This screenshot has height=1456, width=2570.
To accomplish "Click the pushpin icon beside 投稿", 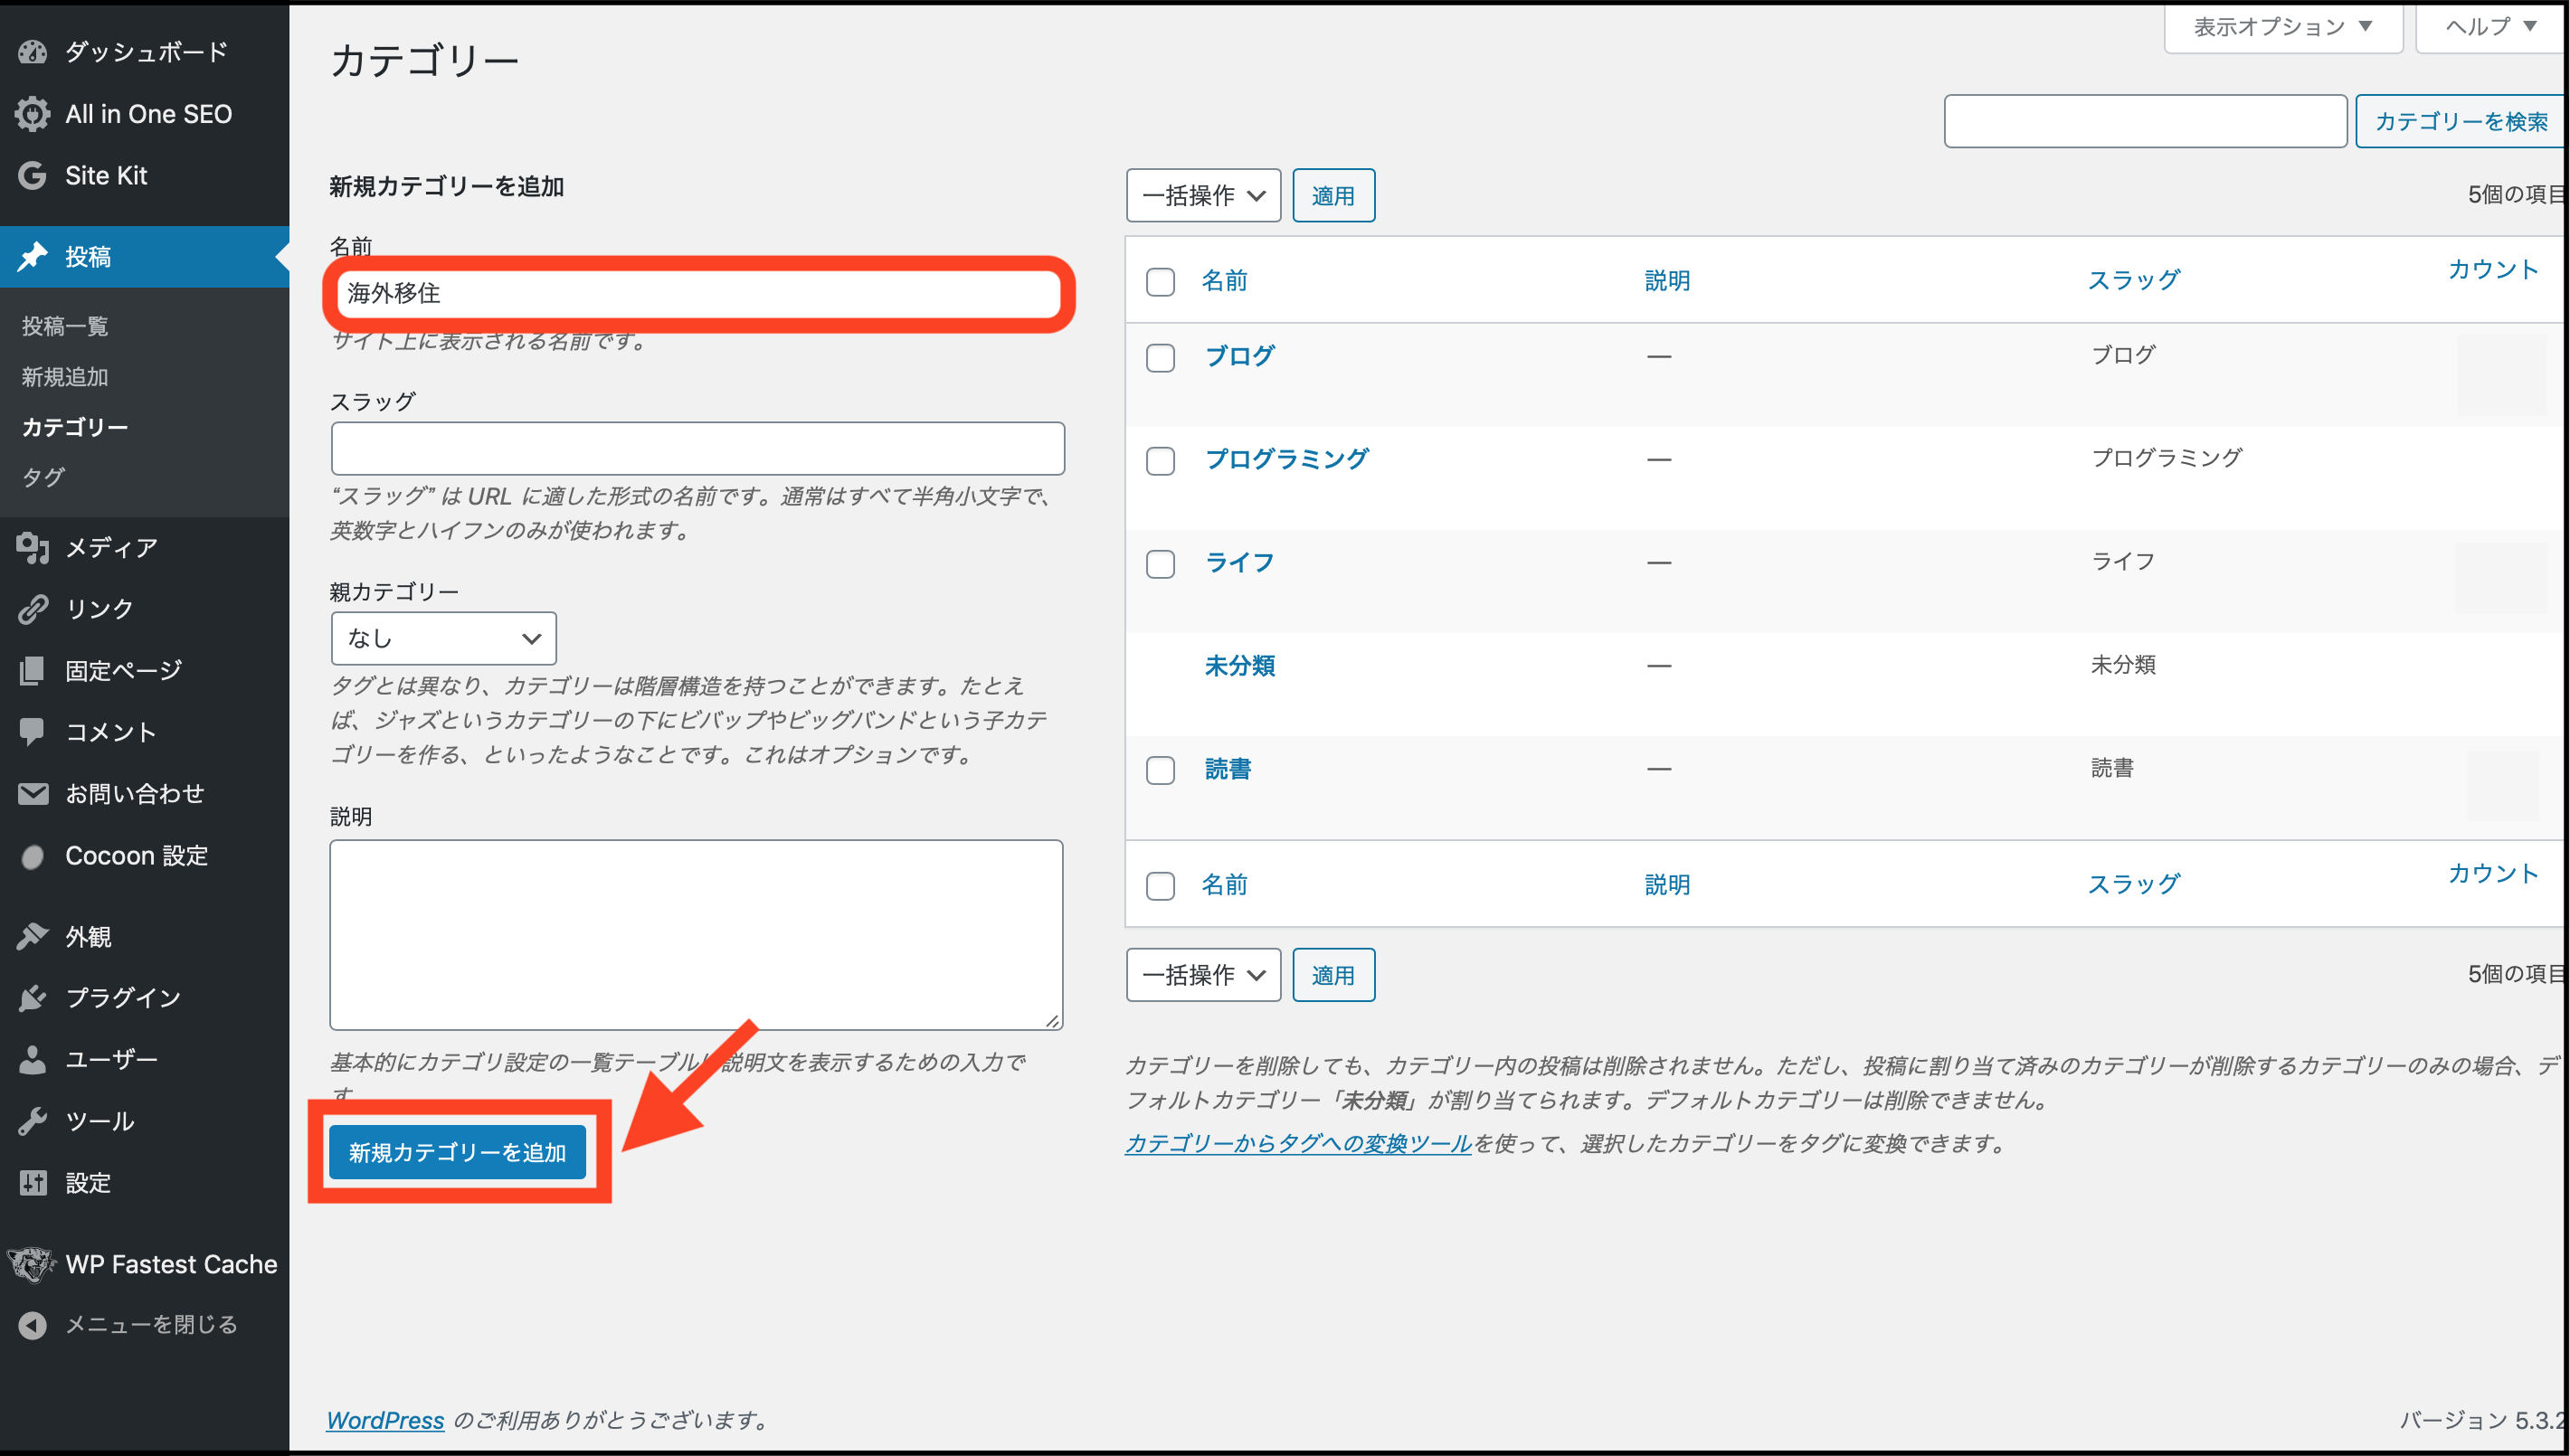I will [32, 257].
